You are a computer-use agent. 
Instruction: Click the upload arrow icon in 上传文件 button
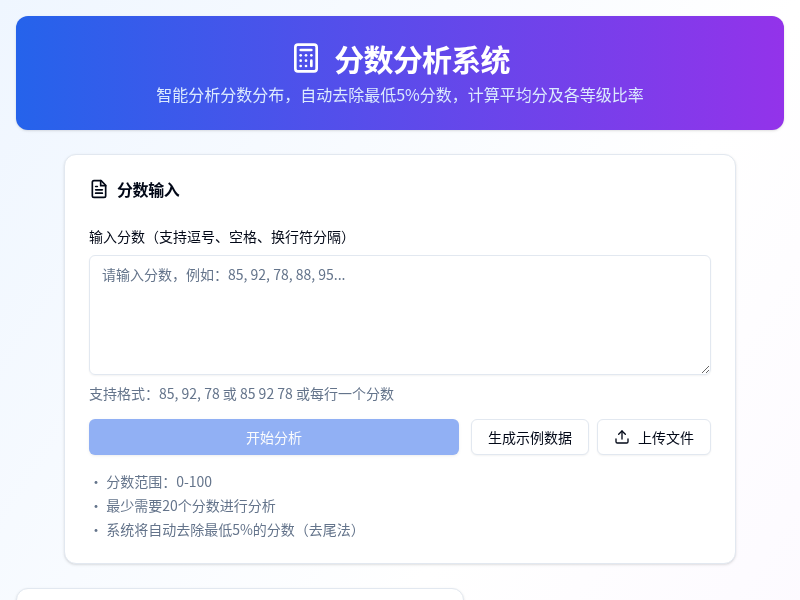(622, 437)
